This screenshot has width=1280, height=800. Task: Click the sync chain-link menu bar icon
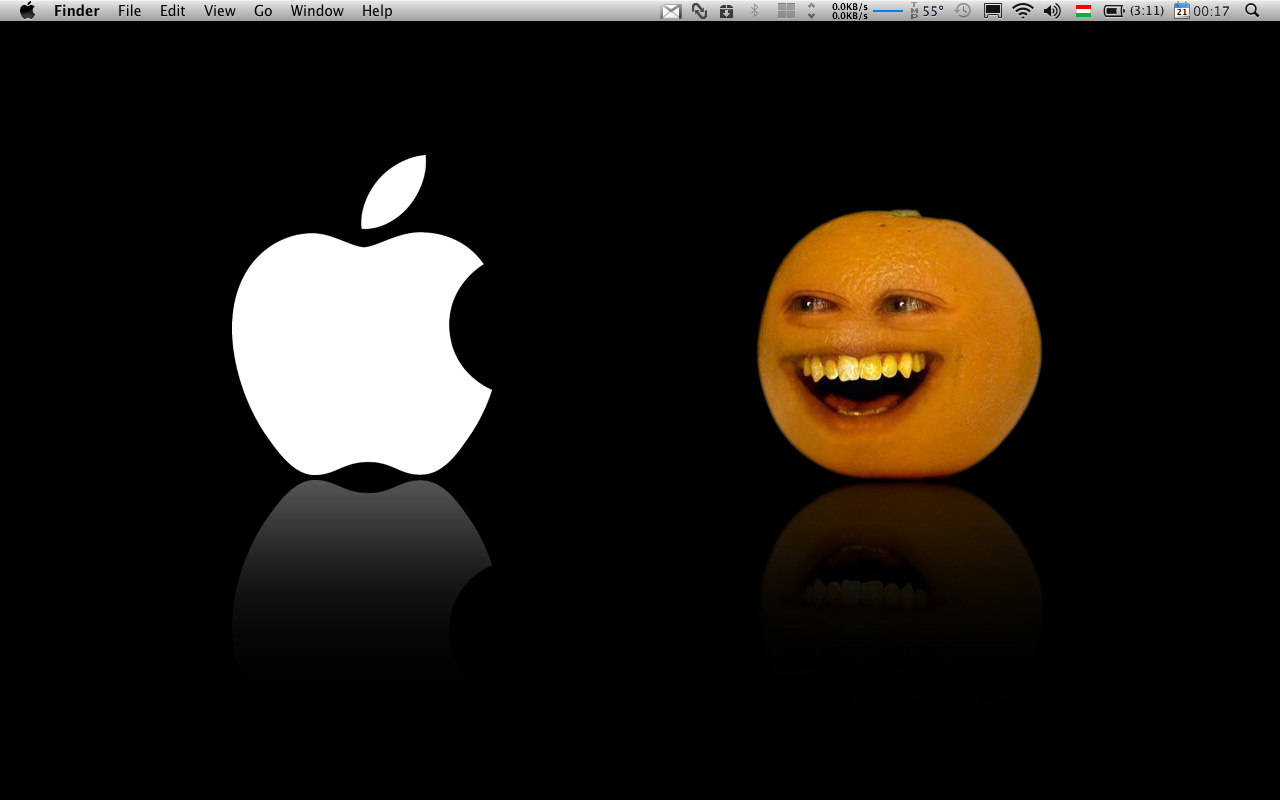click(x=699, y=11)
